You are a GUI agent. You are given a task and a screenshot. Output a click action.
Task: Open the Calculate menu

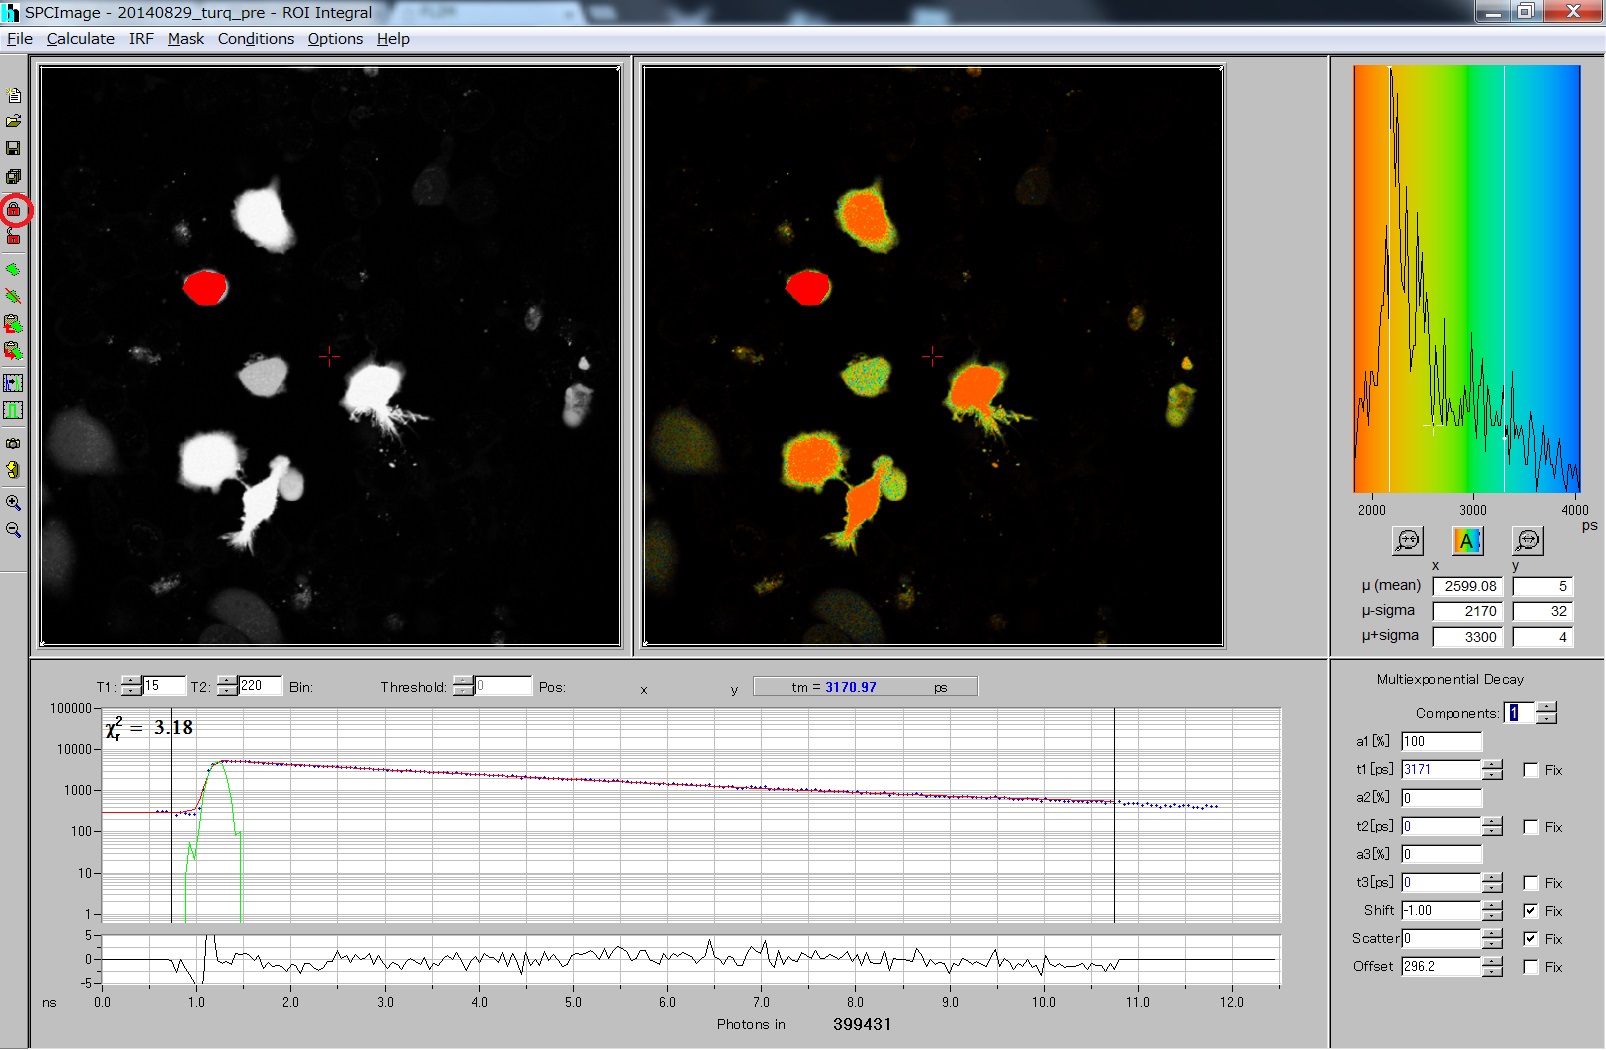[x=81, y=39]
